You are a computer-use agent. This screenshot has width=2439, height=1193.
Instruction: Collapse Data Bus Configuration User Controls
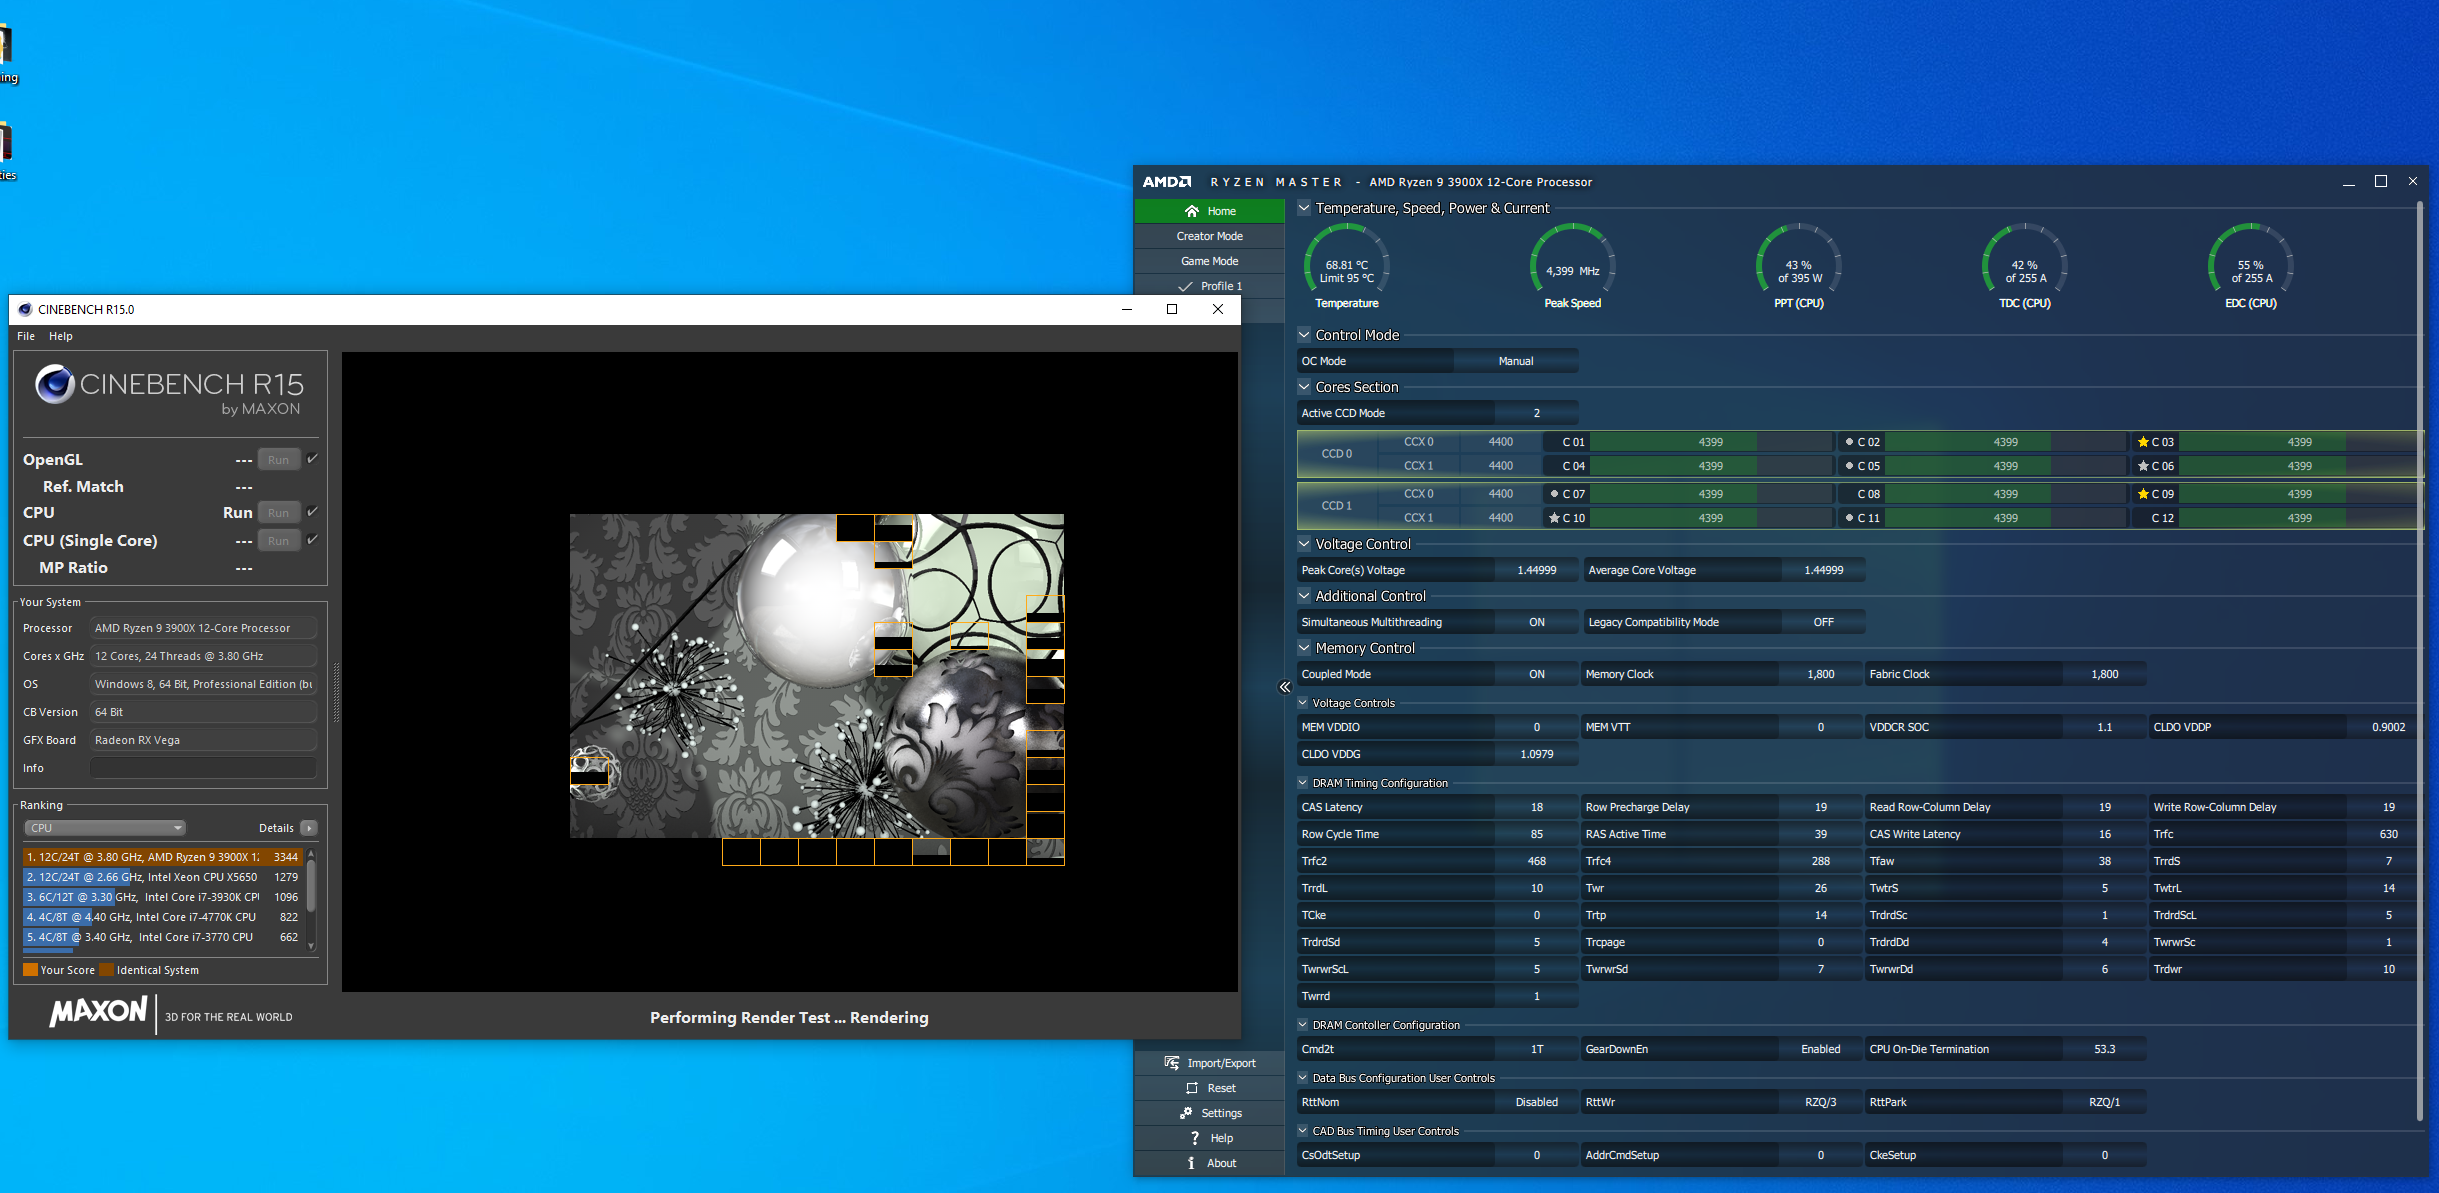1303,1078
